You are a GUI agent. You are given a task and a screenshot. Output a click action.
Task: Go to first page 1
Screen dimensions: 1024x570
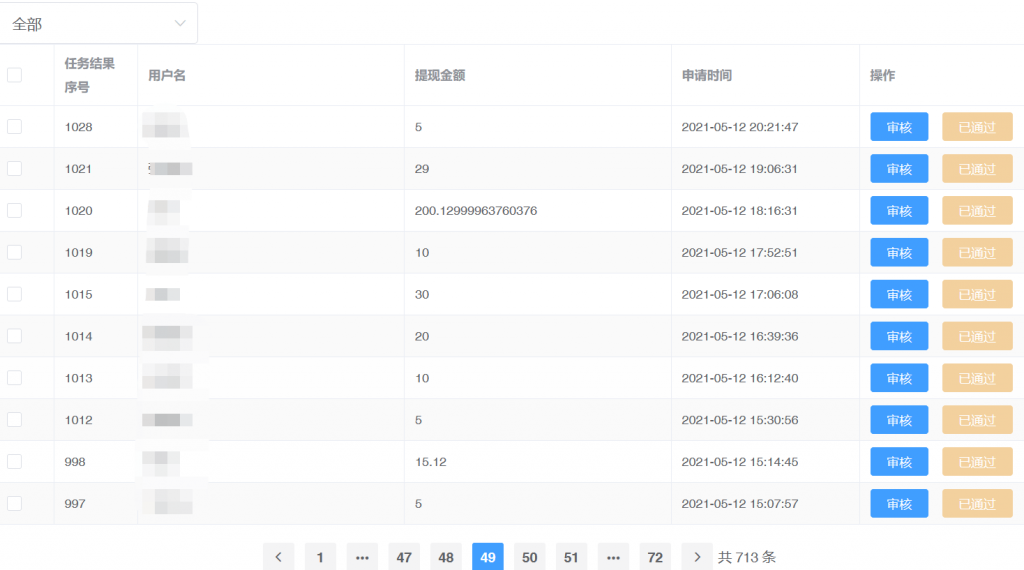[x=320, y=557]
